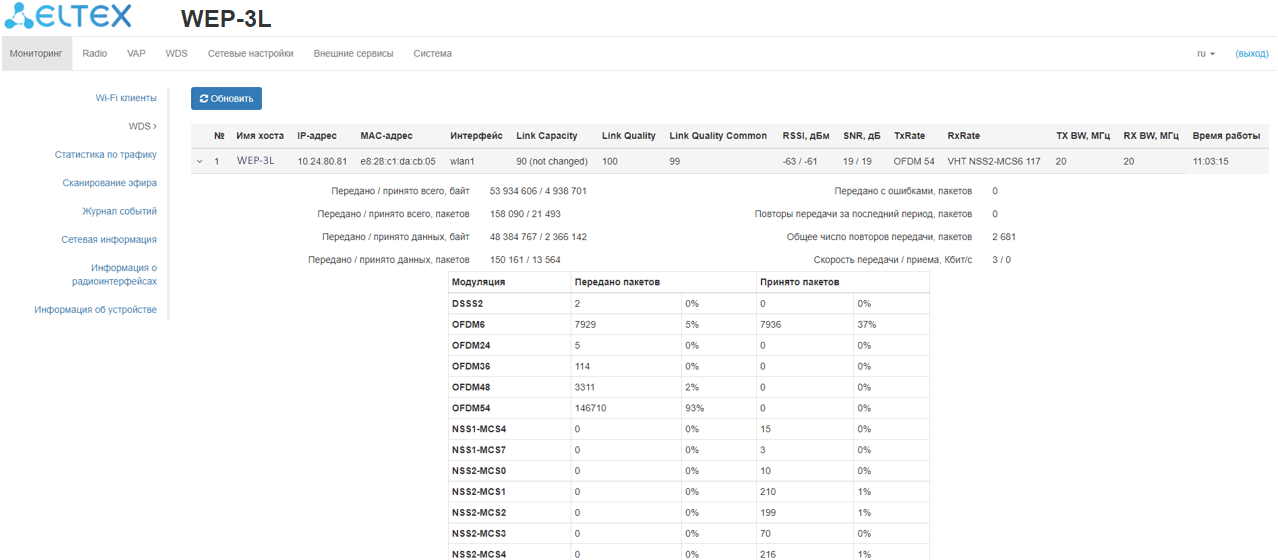Image resolution: width=1278 pixels, height=560 pixels.
Task: Open the Мониторинг tab
Action: coord(36,54)
